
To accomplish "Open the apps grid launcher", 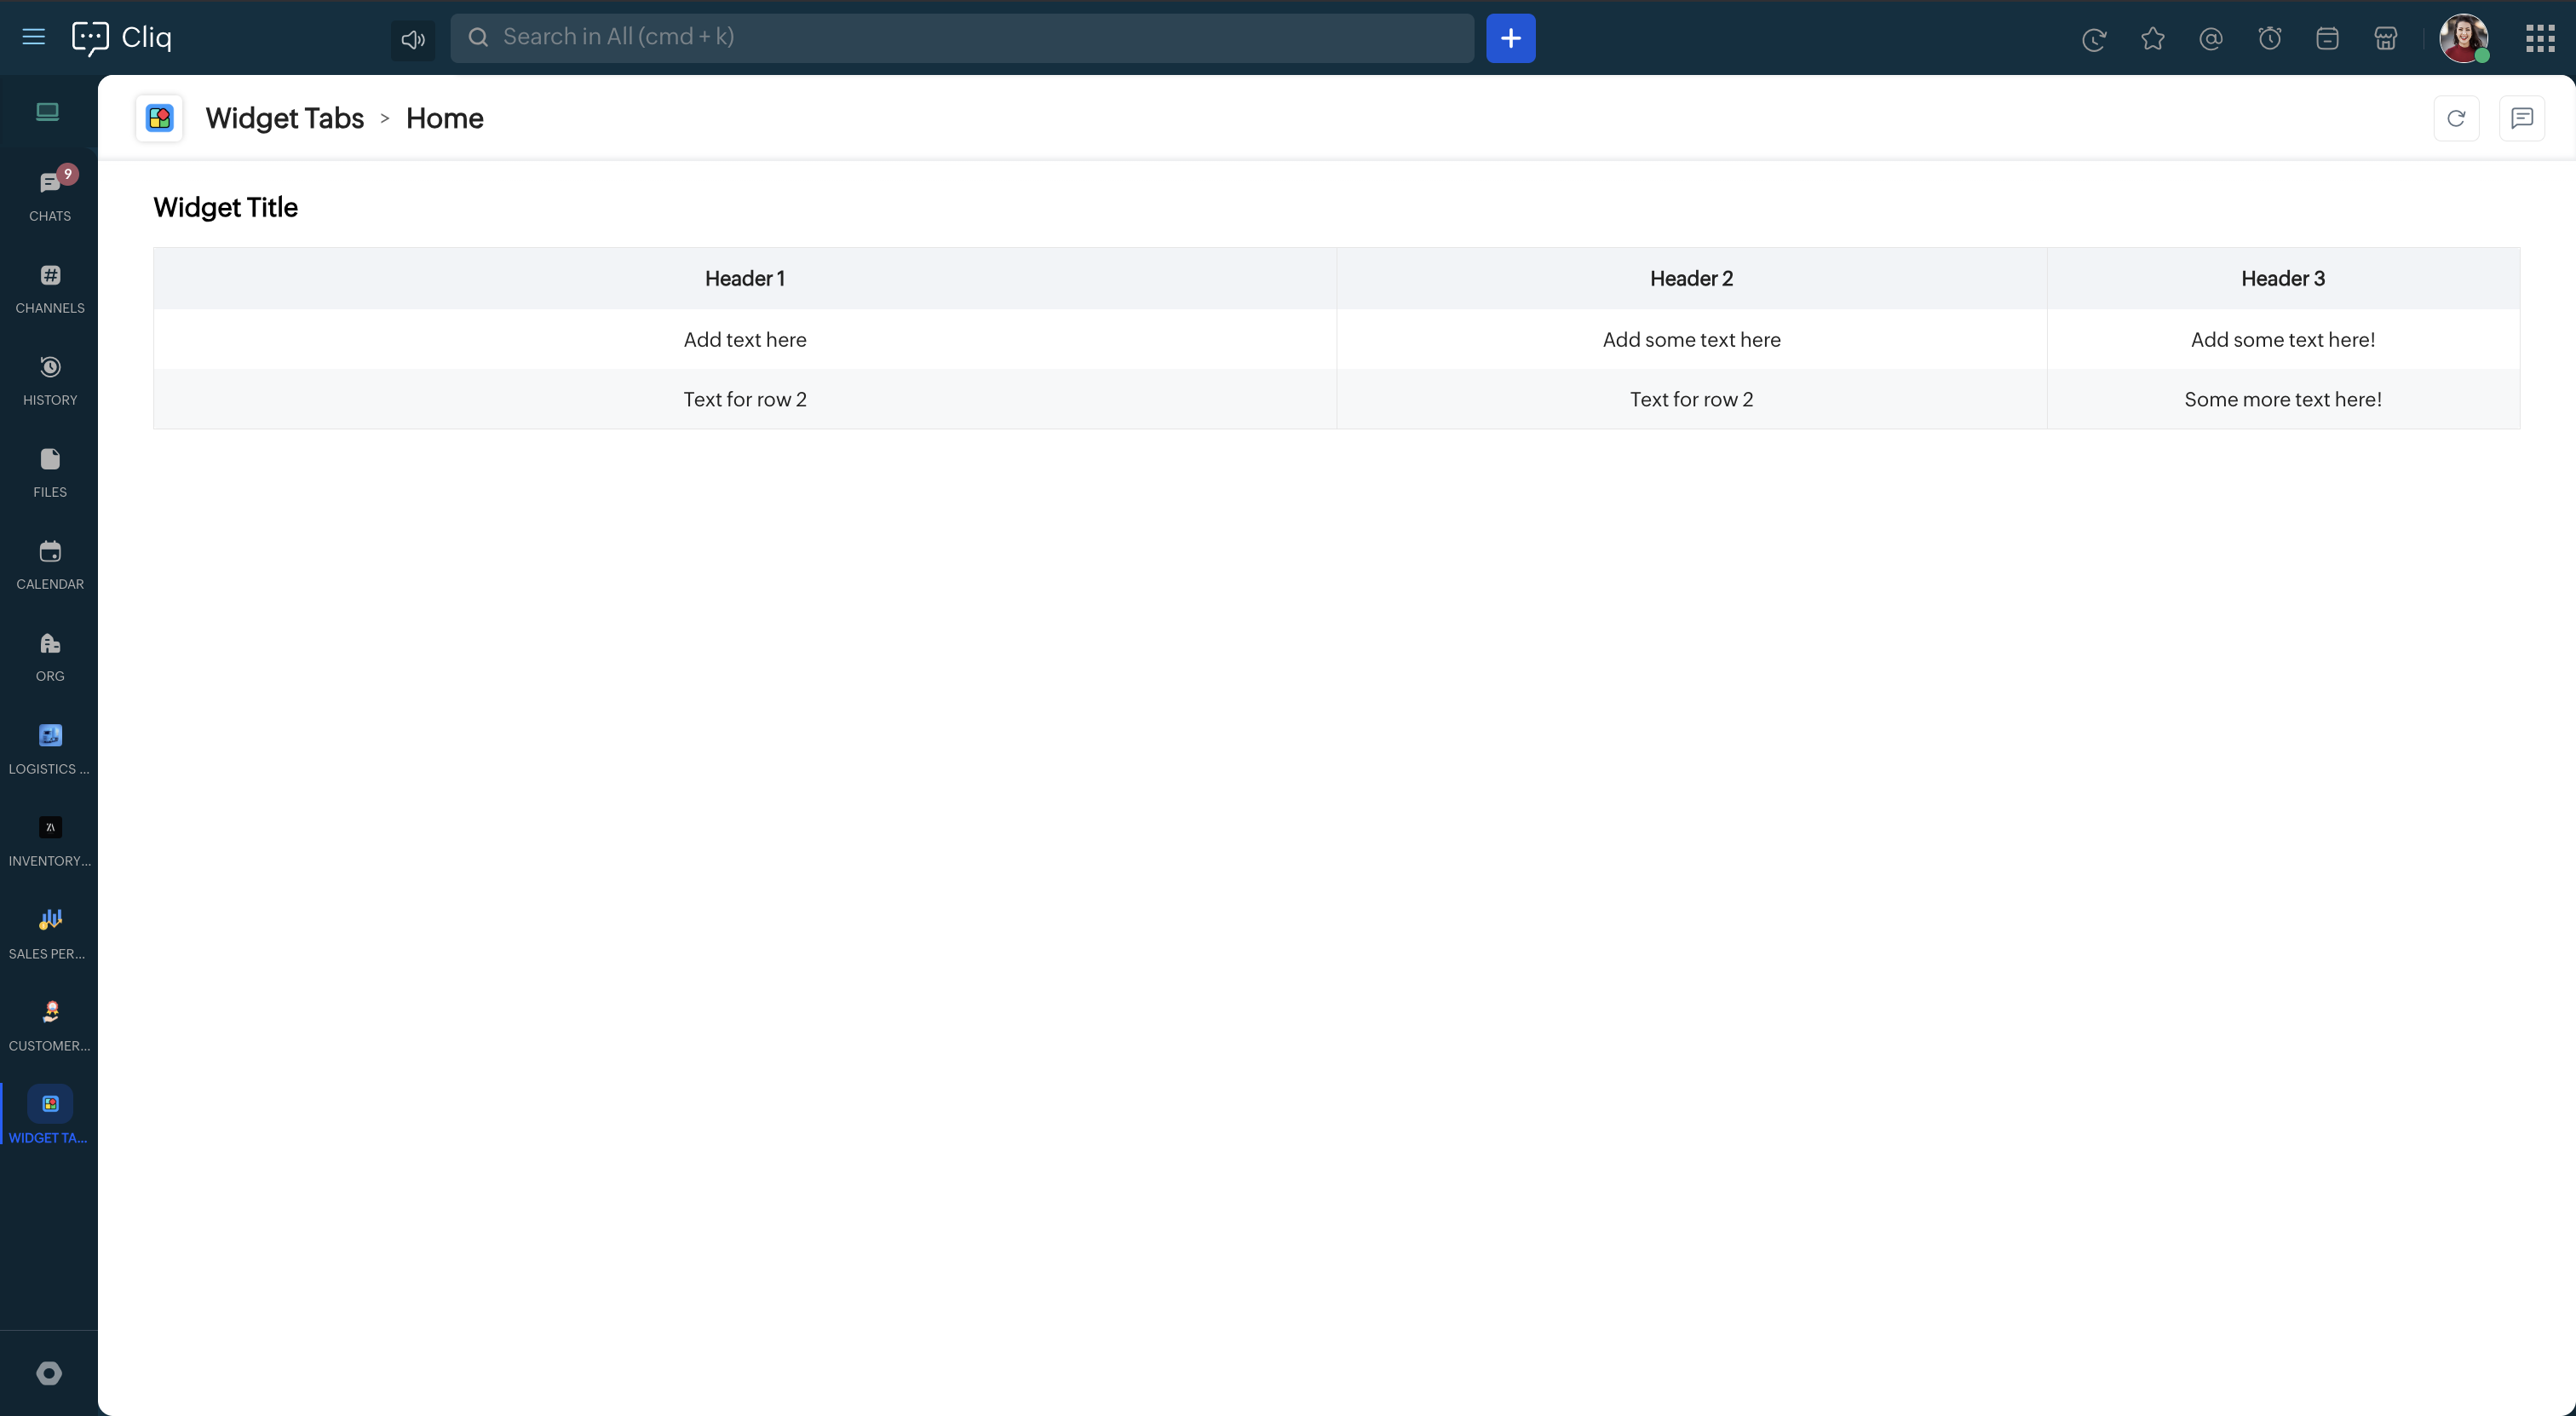I will coord(2540,38).
